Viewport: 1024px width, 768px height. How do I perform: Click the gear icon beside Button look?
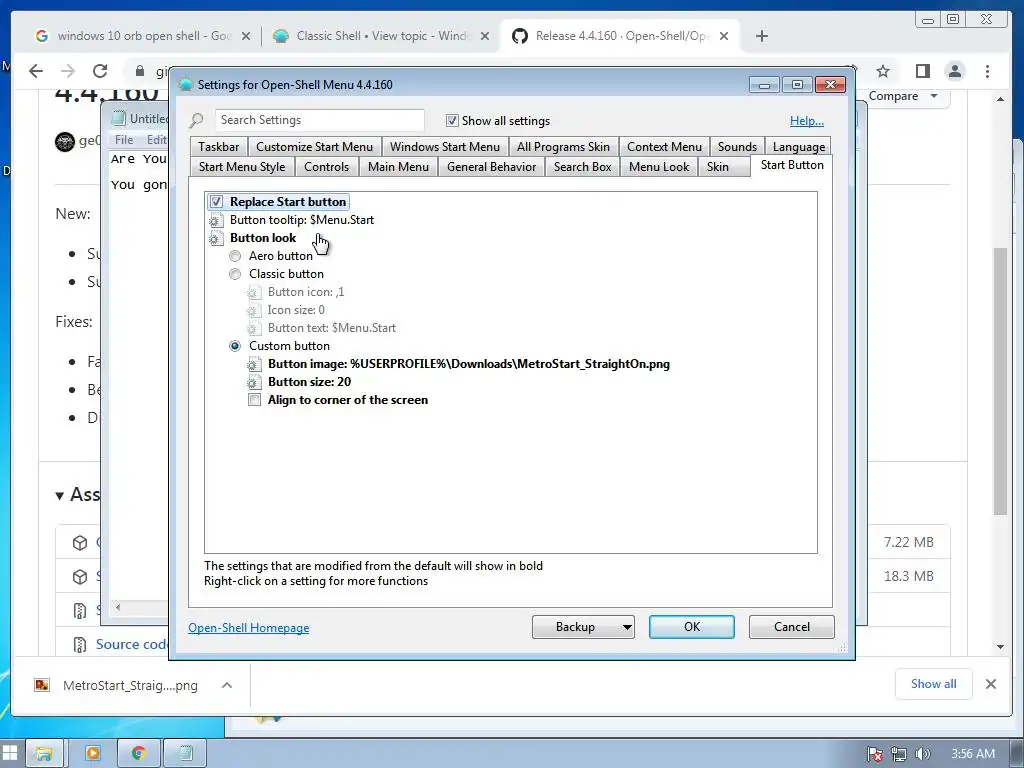pyautogui.click(x=216, y=238)
